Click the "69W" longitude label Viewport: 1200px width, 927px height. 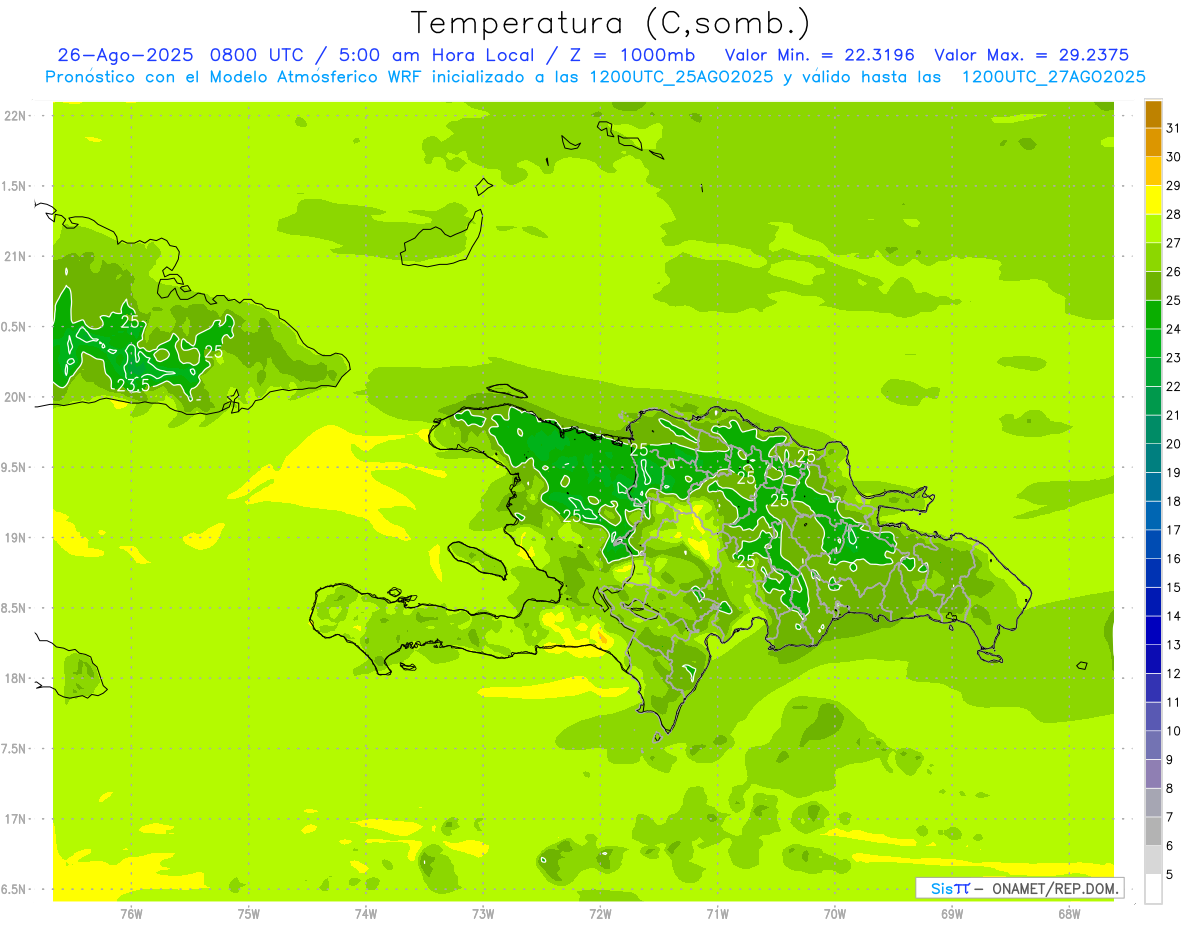coord(952,914)
